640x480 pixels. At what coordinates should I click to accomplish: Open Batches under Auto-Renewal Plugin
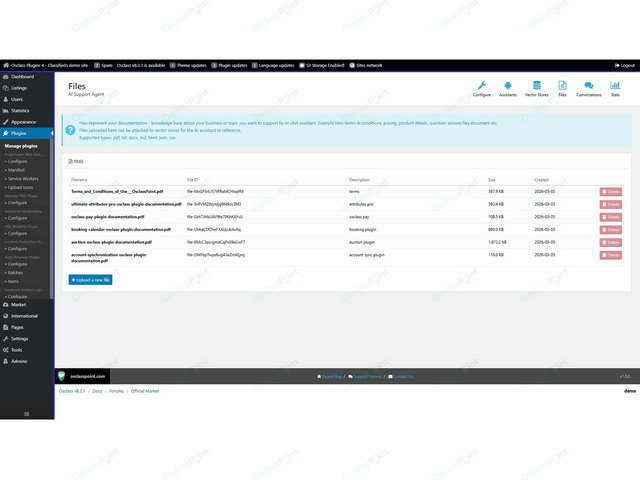(x=14, y=273)
